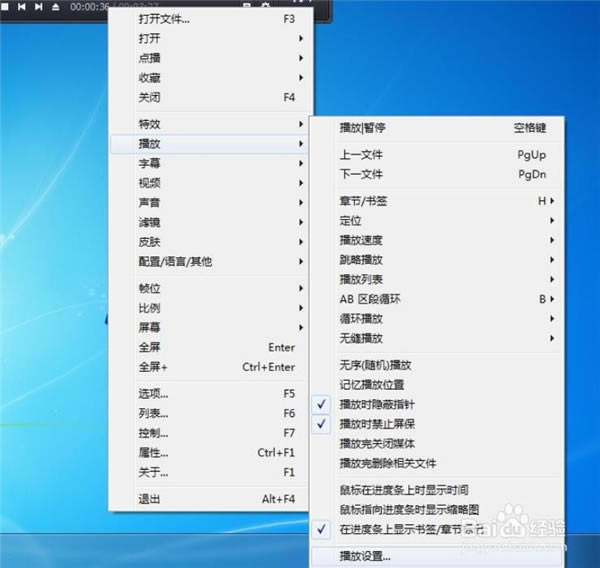
Task: Click the next track button in player bar
Action: click(x=38, y=7)
